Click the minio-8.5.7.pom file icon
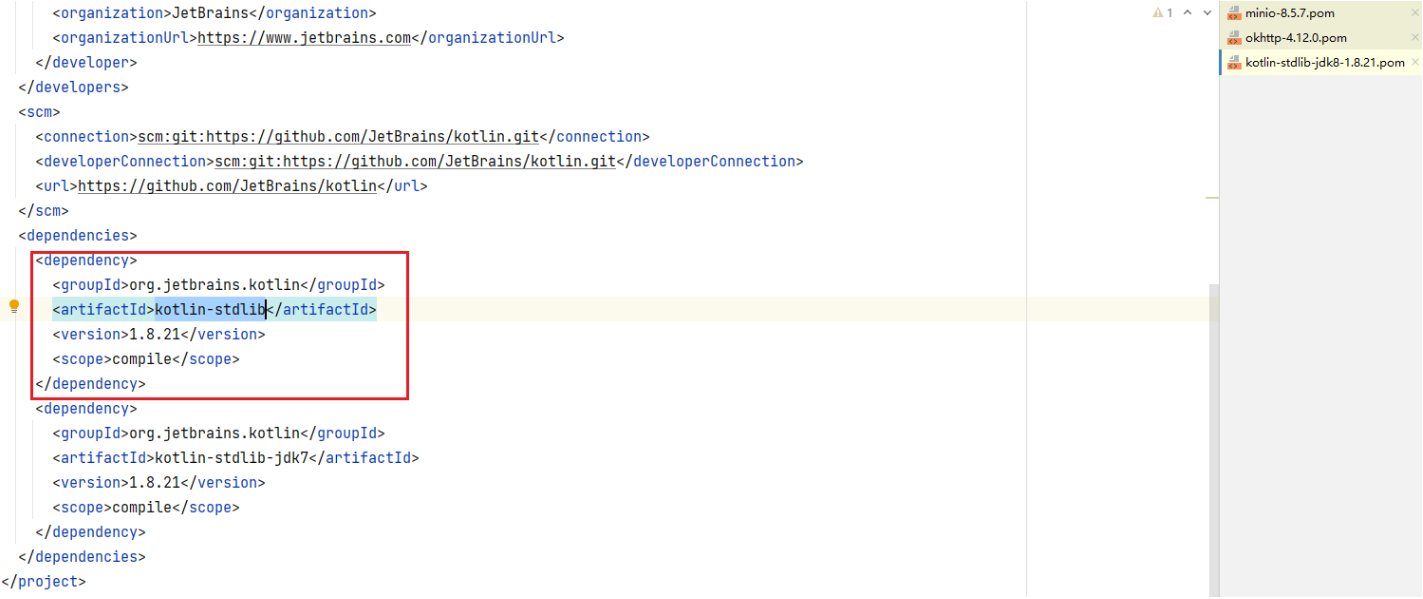 pyautogui.click(x=1234, y=14)
